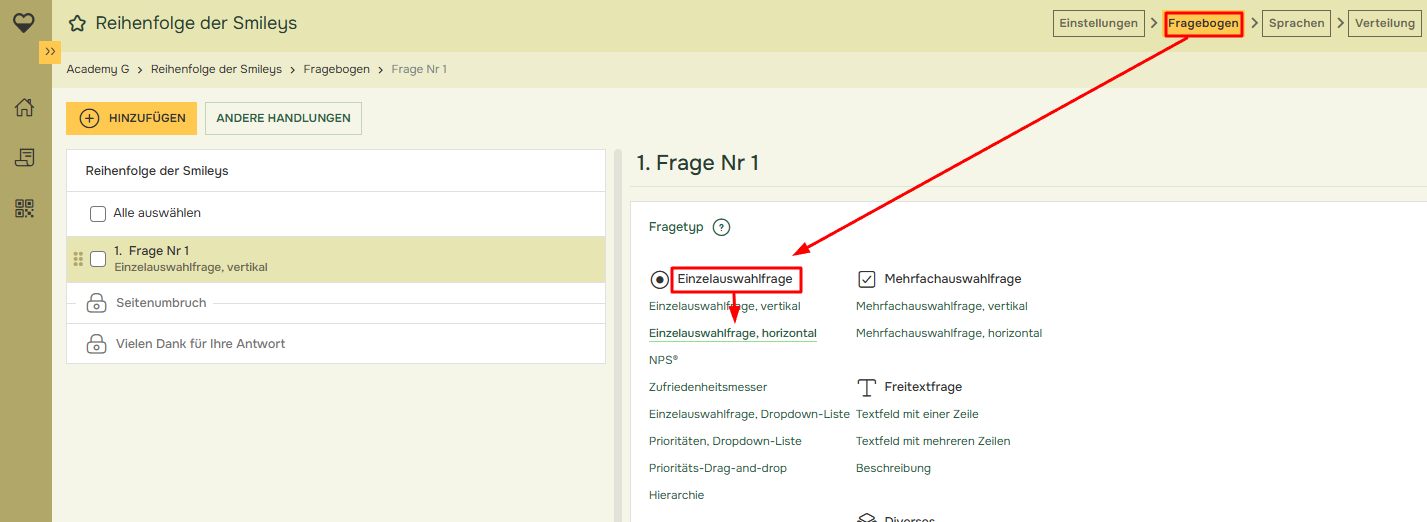Choose Einzelauswahlfrage, horizontal question type
The image size is (1427, 522).
point(732,333)
